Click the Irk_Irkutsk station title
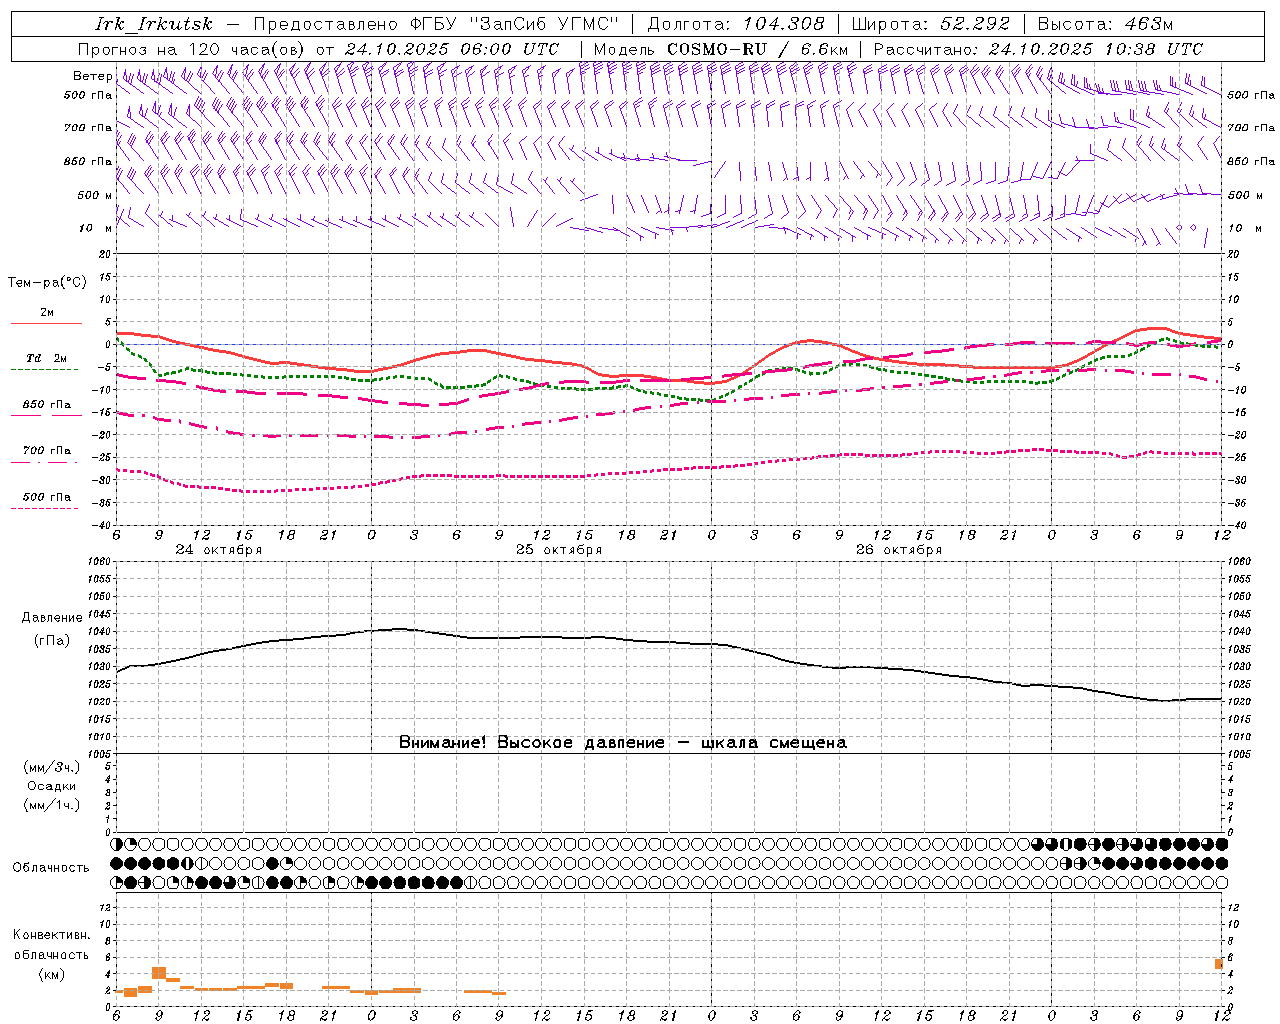The width and height of the screenshot is (1280, 1024). coord(154,24)
